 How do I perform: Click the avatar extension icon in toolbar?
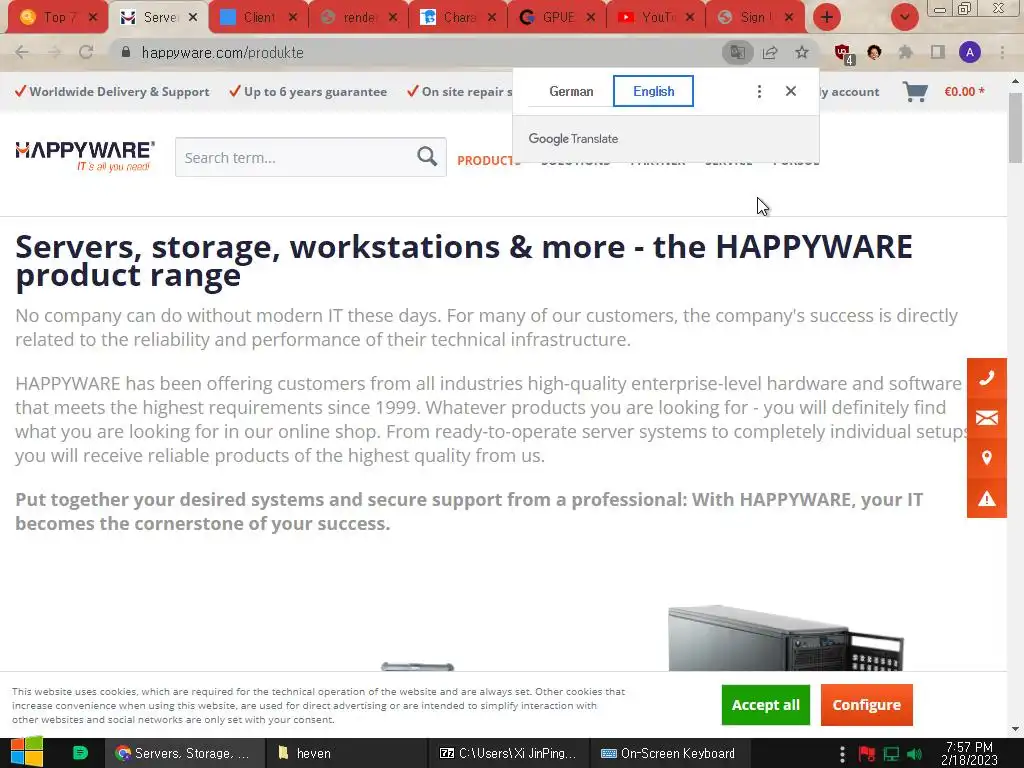(x=874, y=52)
